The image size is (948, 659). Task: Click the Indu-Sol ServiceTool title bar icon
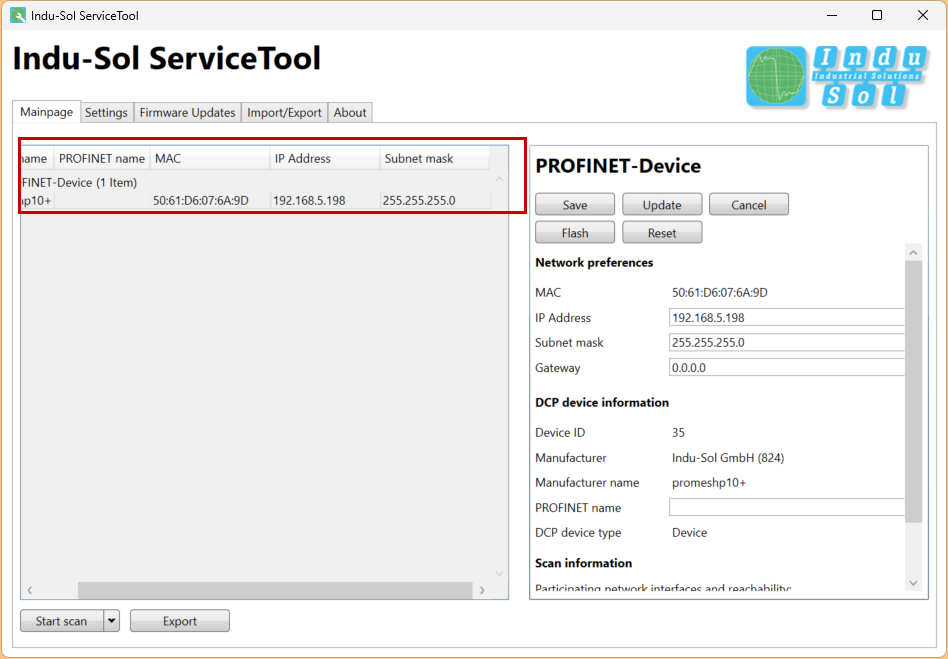click(x=18, y=15)
